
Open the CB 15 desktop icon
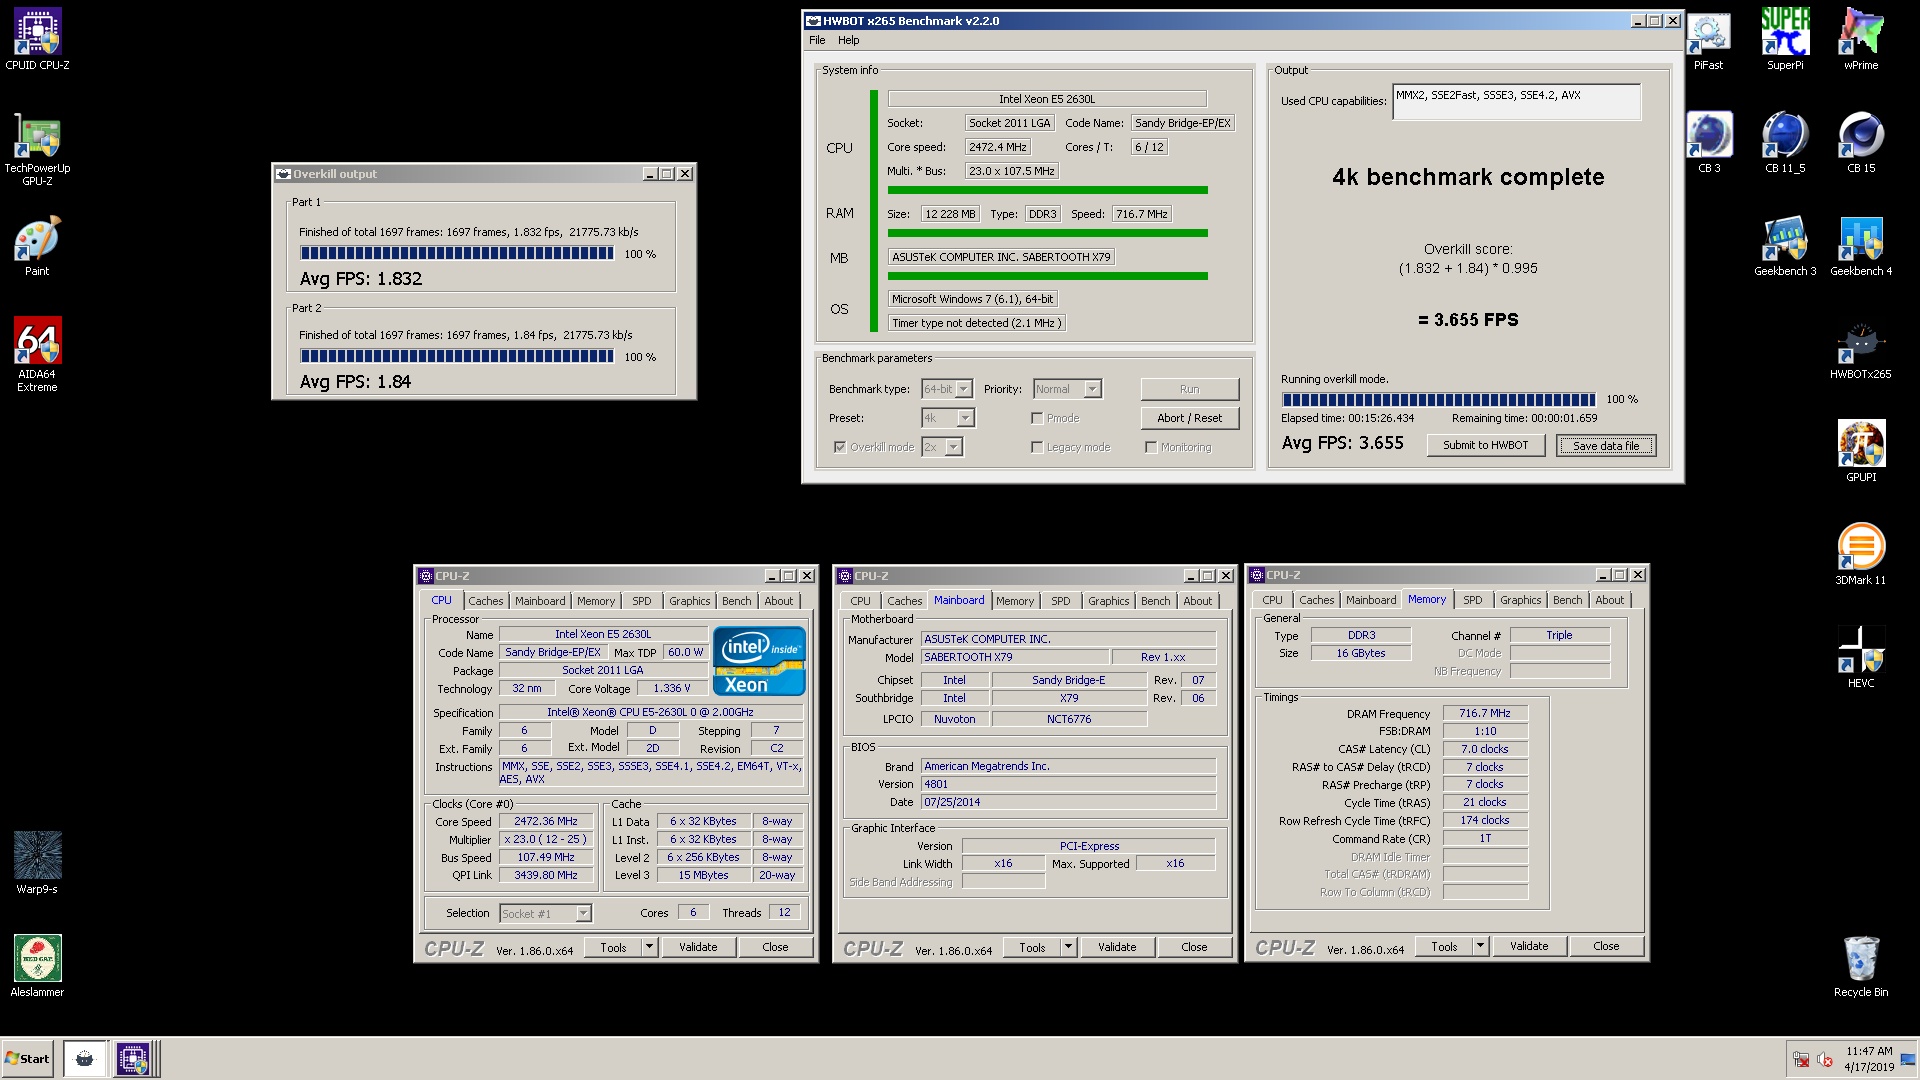pyautogui.click(x=1861, y=143)
